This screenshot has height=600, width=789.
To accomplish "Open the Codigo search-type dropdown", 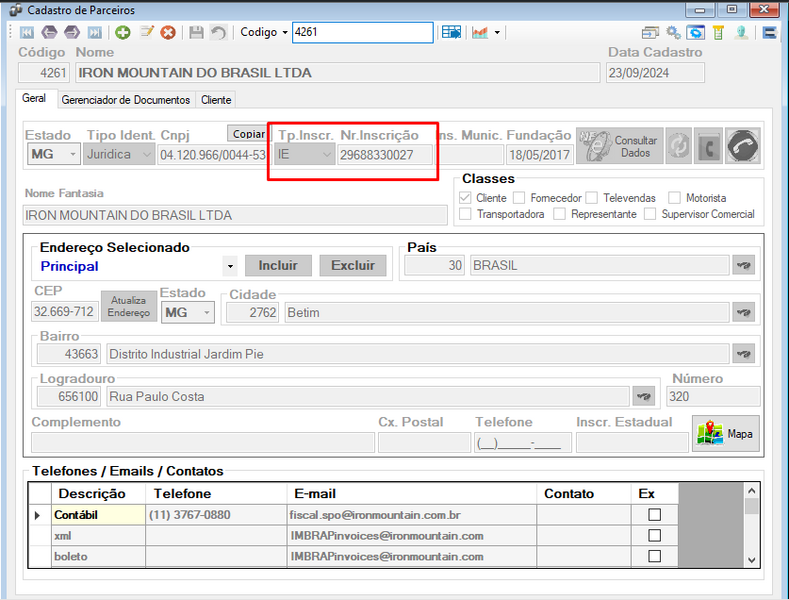I will [285, 33].
